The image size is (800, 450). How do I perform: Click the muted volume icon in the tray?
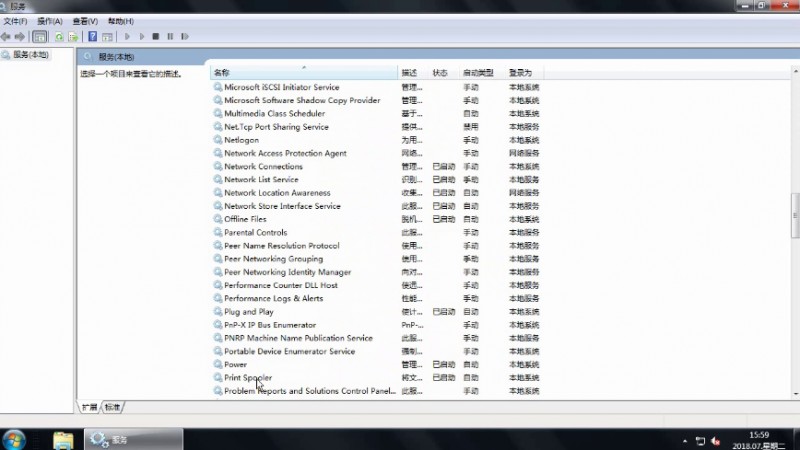[x=715, y=441]
